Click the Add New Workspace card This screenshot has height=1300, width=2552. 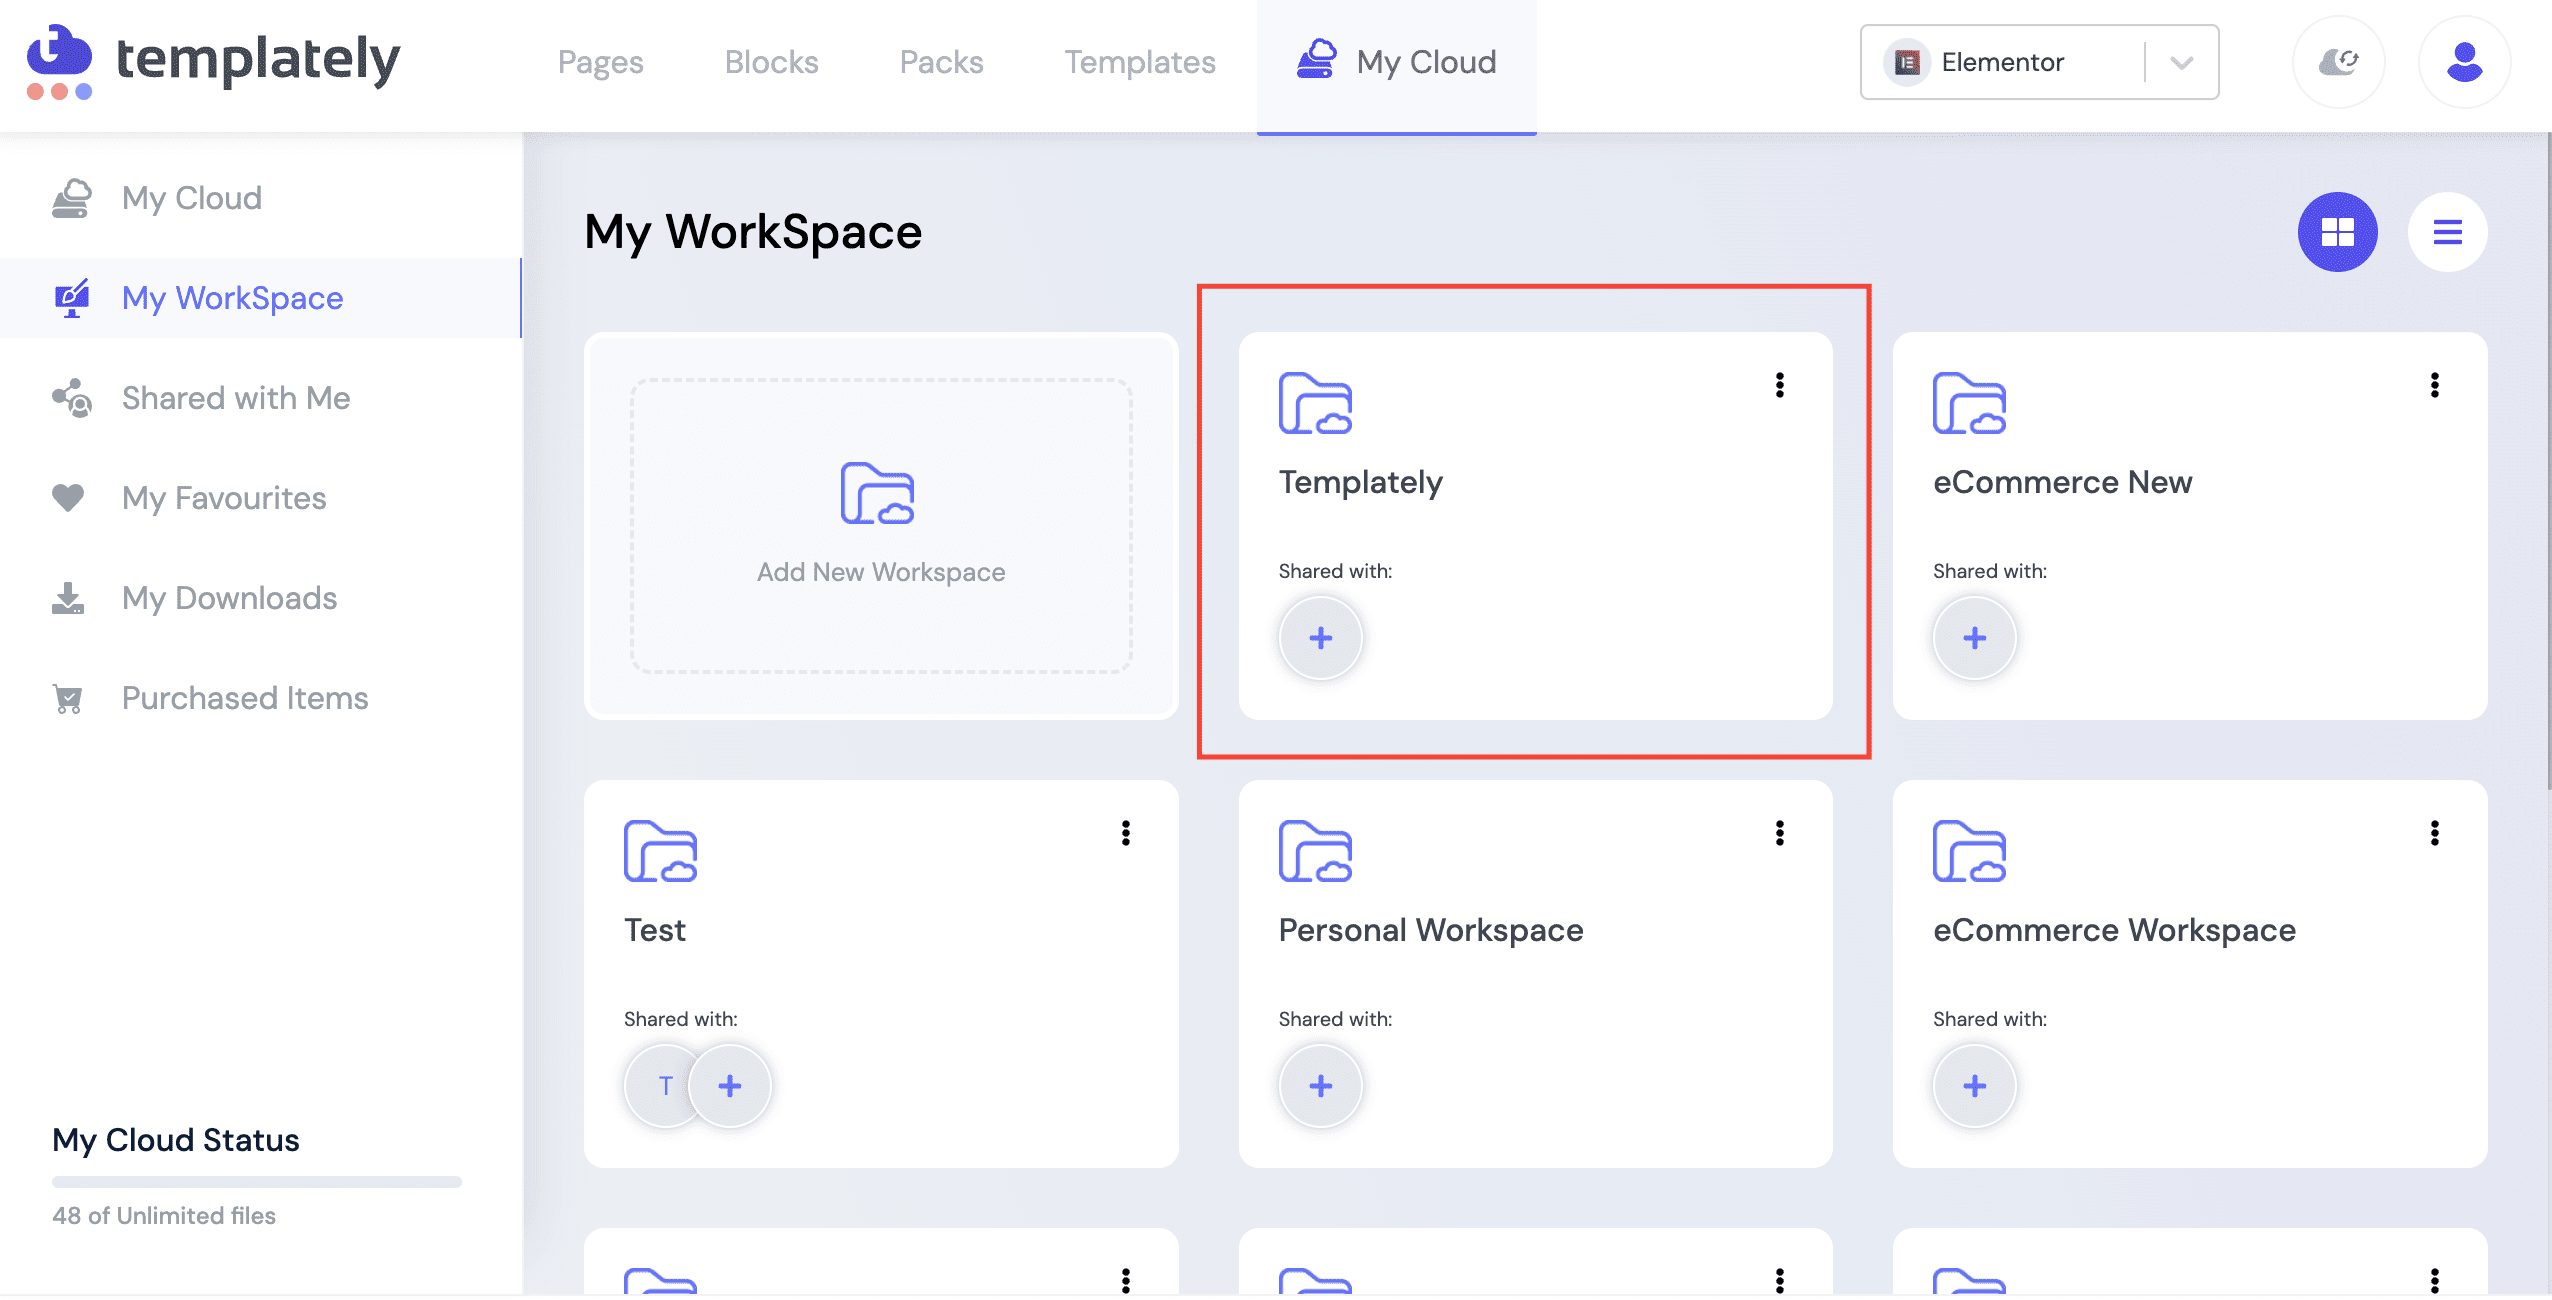click(881, 526)
